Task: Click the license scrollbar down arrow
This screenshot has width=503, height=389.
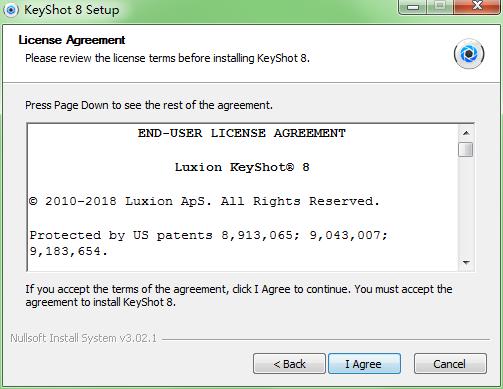Action: [466, 262]
